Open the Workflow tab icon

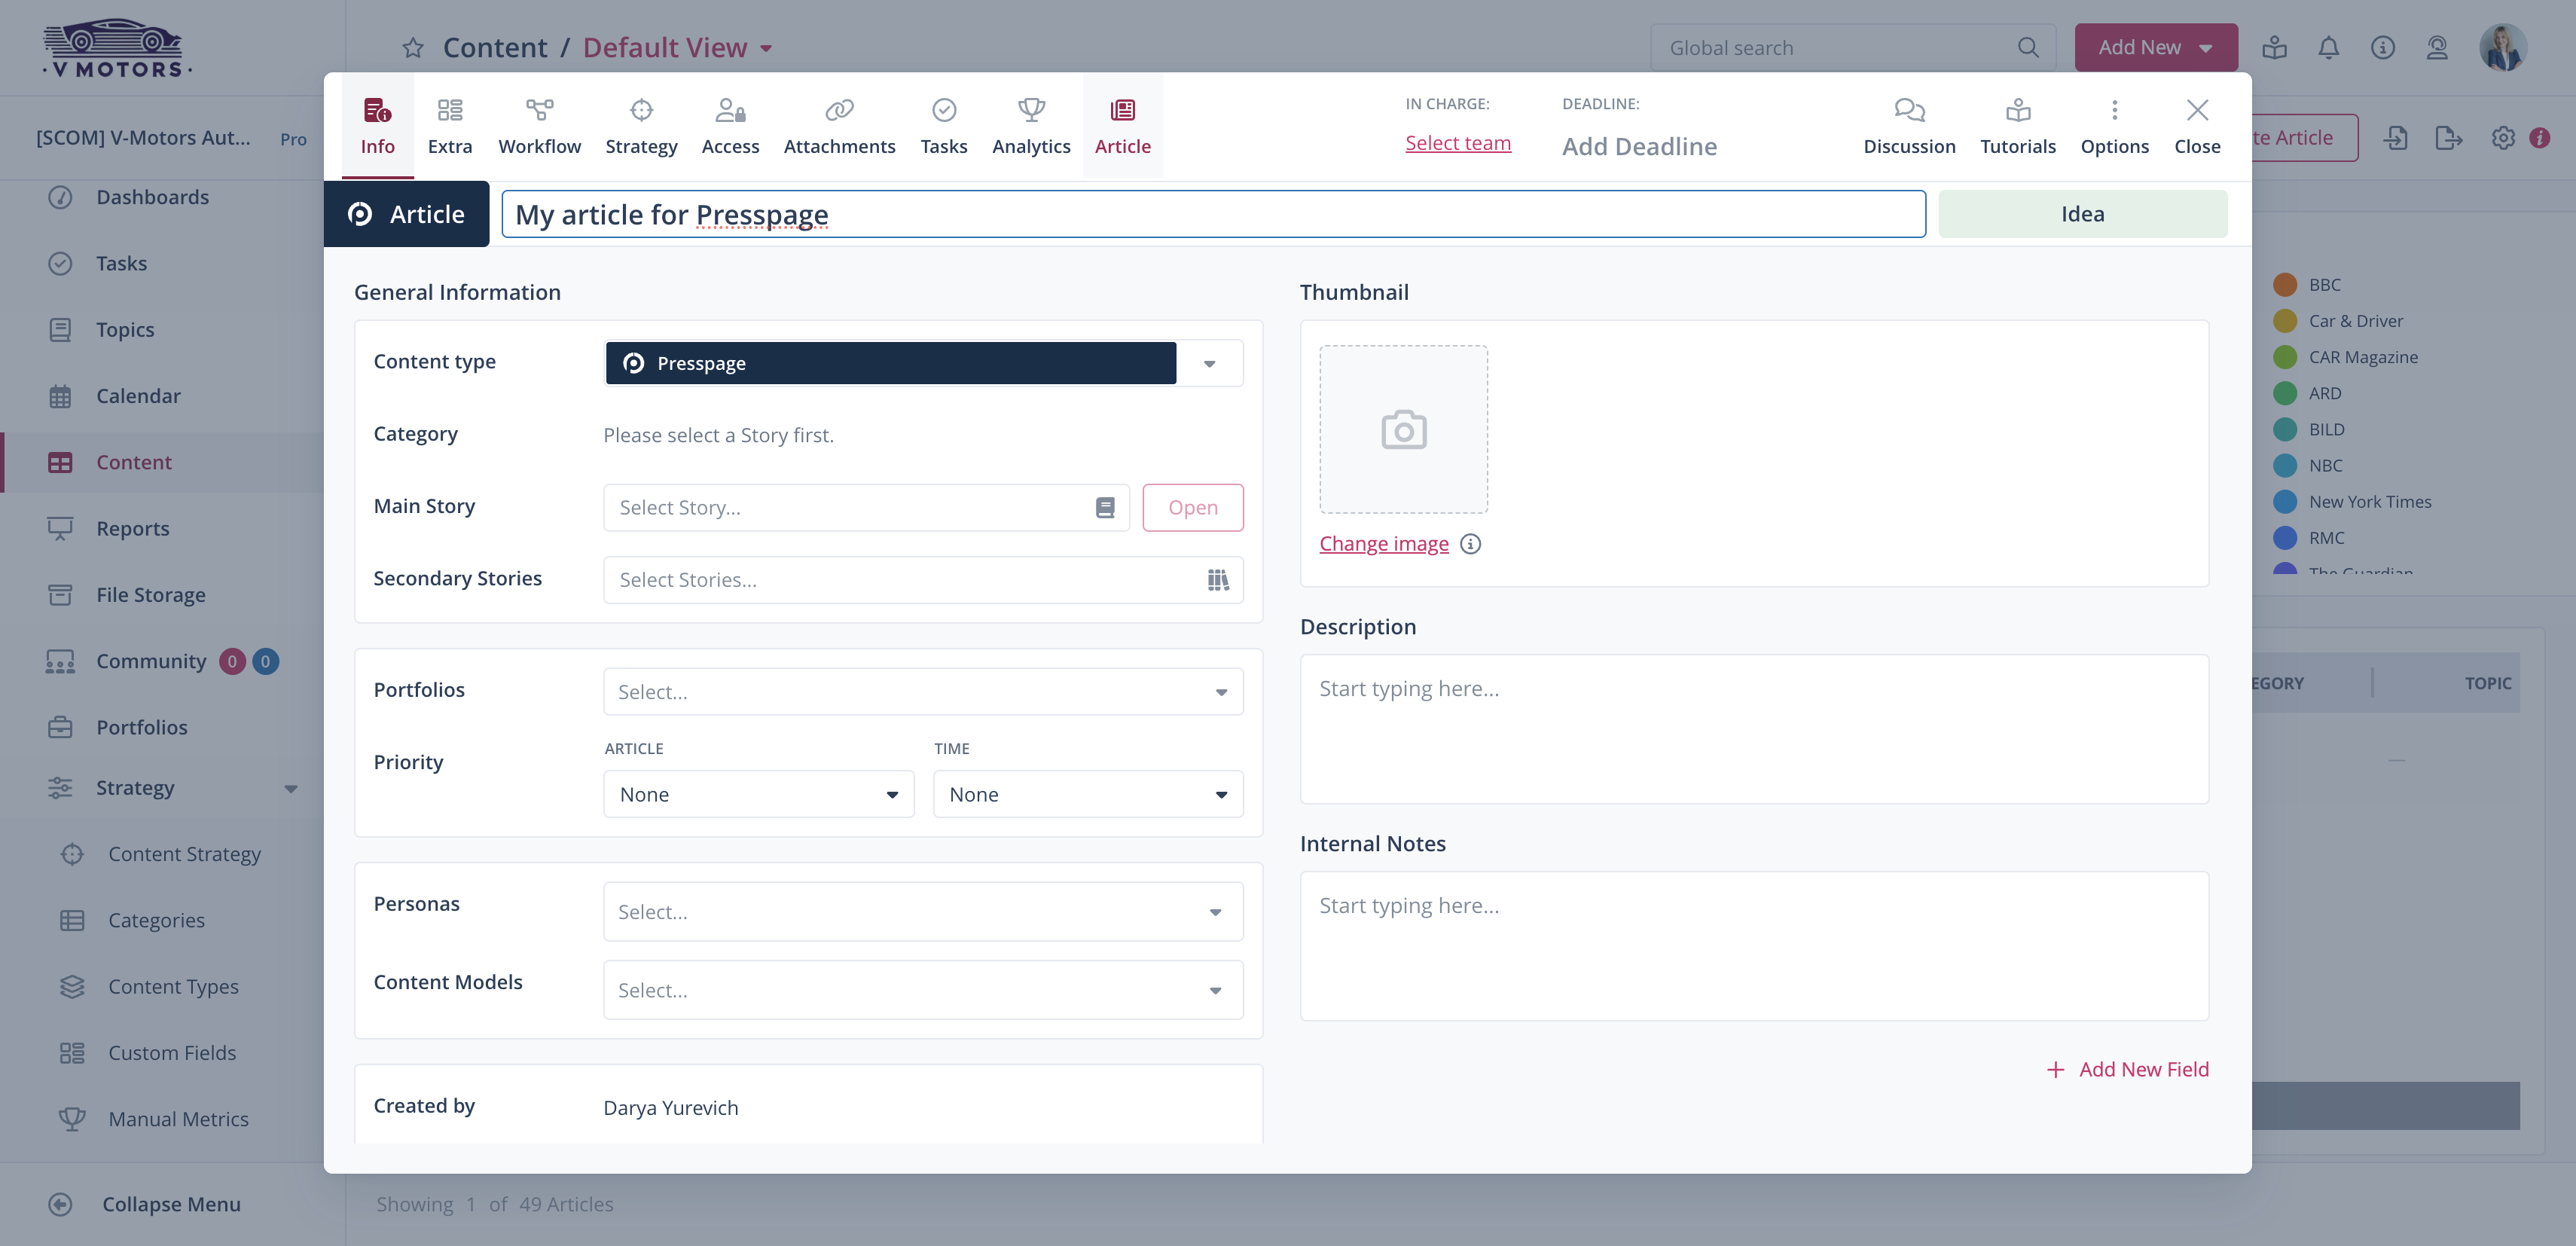pos(539,110)
